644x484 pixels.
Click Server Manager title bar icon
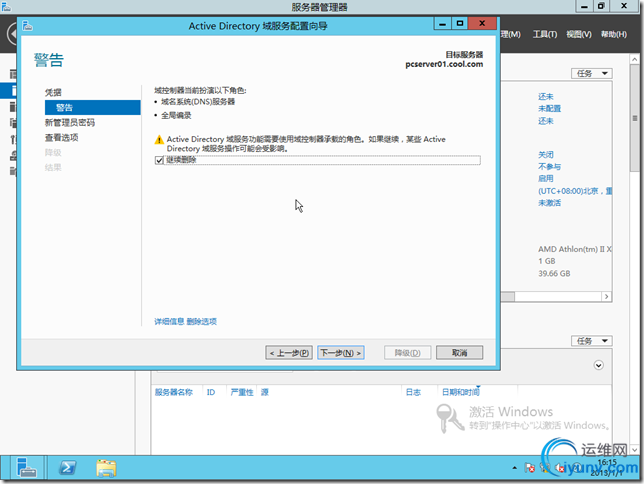tap(6, 6)
